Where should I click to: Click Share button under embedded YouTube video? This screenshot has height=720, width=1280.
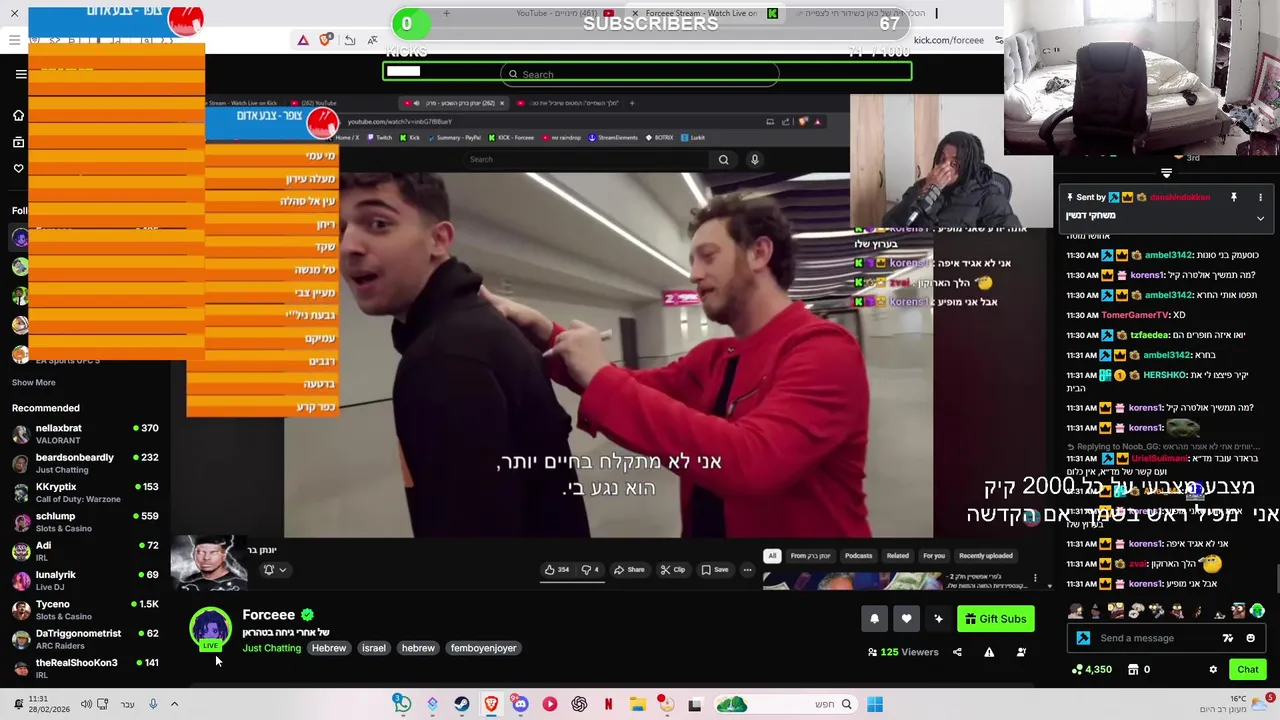click(x=628, y=570)
